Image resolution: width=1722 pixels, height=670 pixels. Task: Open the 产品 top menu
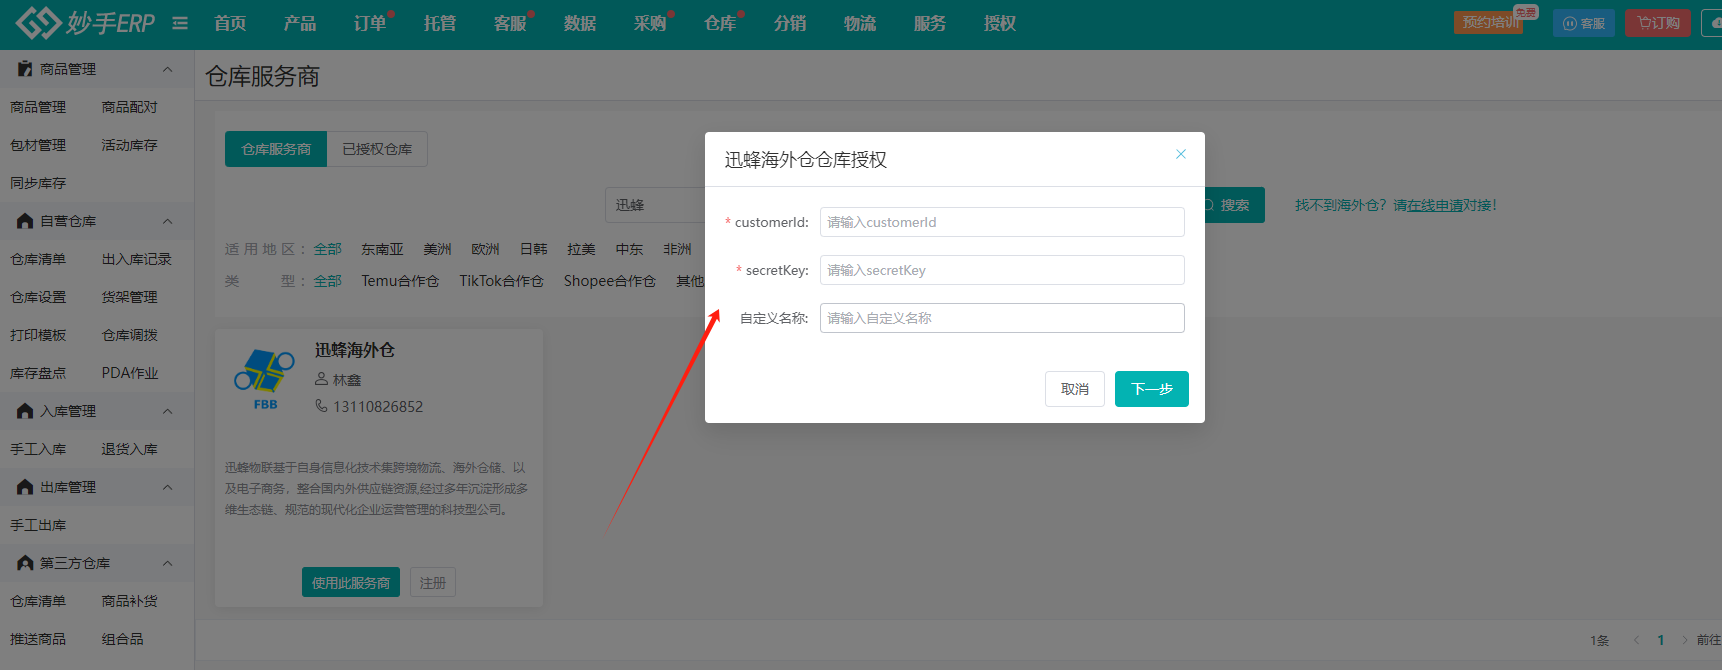tap(300, 23)
